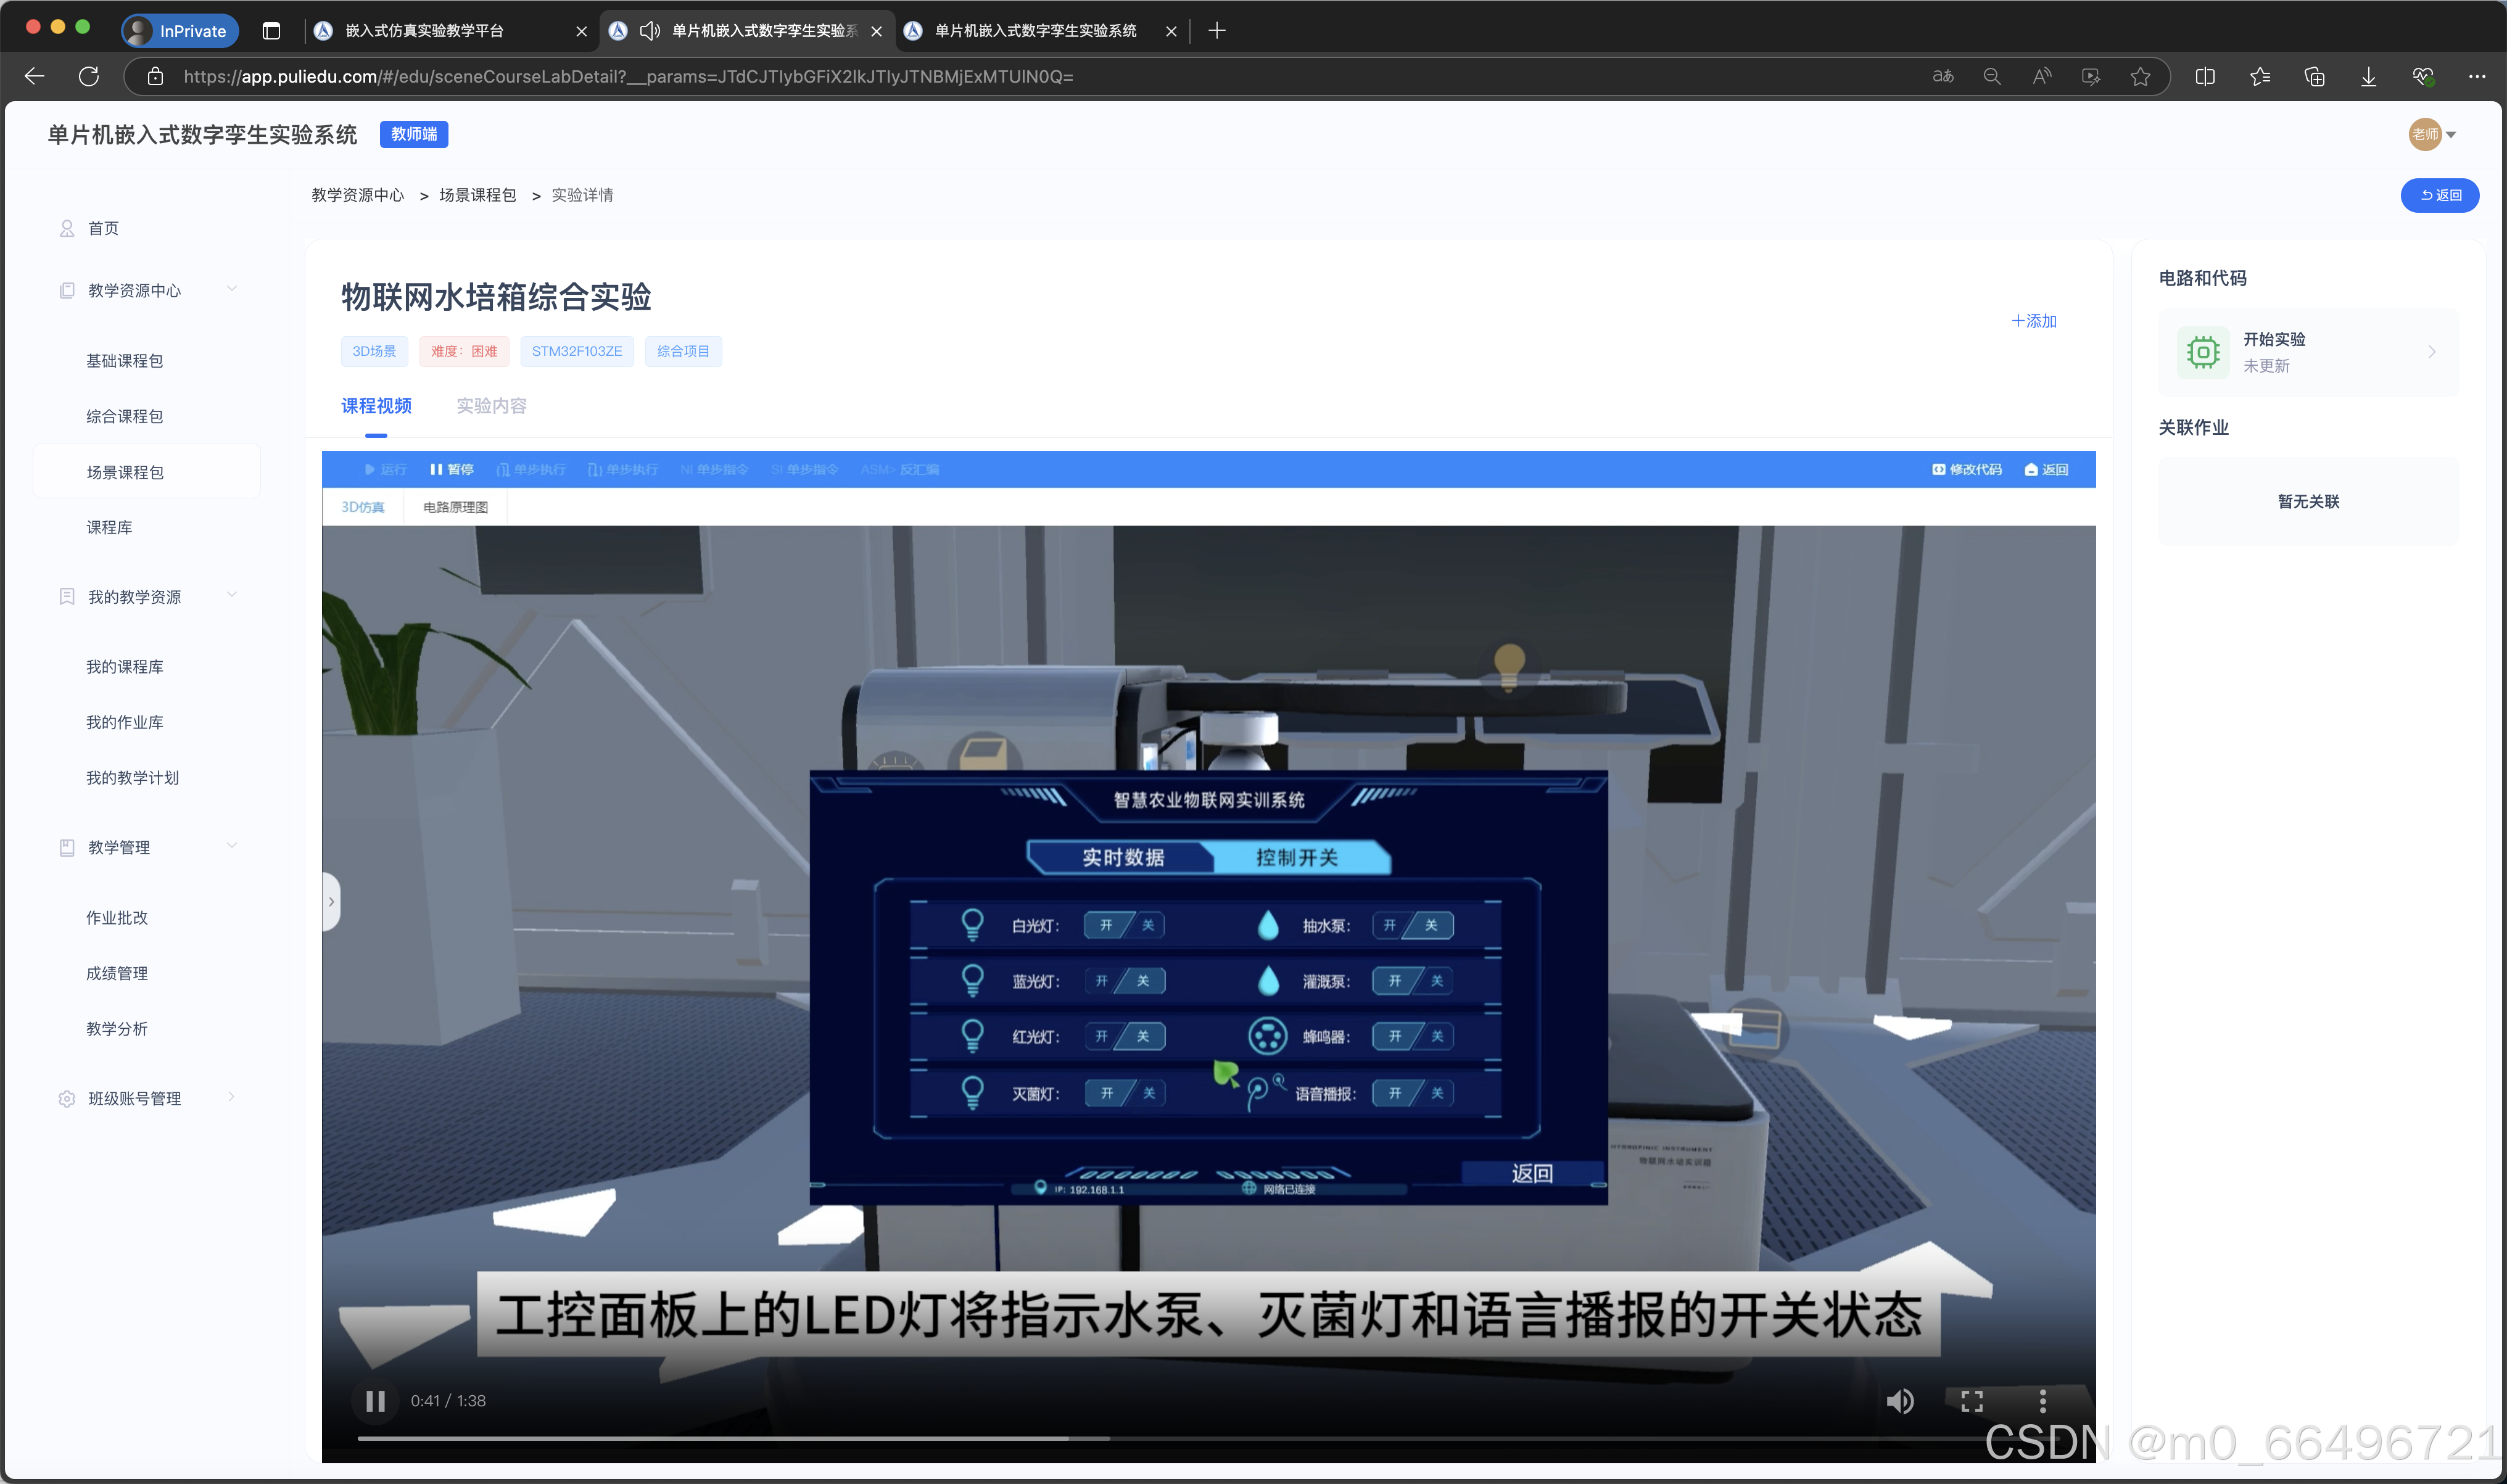This screenshot has width=2507, height=1484.
Task: Click the browser refresh icon
Action: (x=89, y=76)
